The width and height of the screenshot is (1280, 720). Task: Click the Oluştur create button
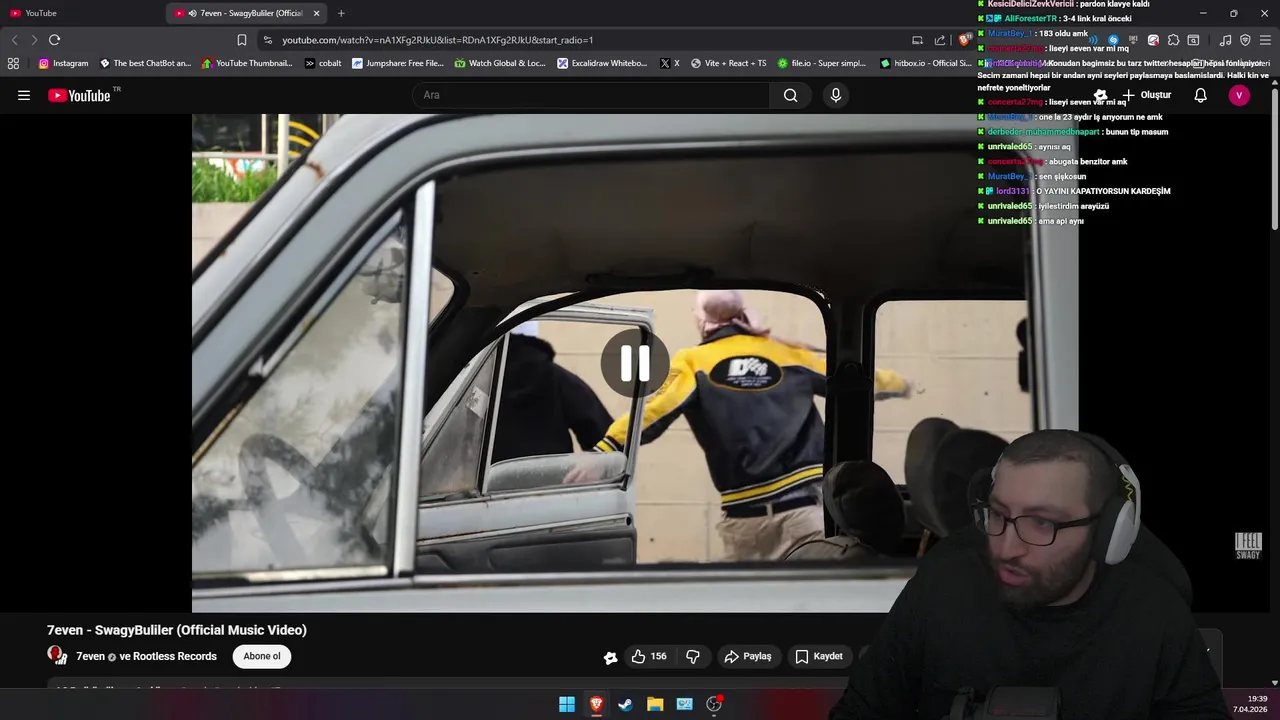pos(1146,95)
